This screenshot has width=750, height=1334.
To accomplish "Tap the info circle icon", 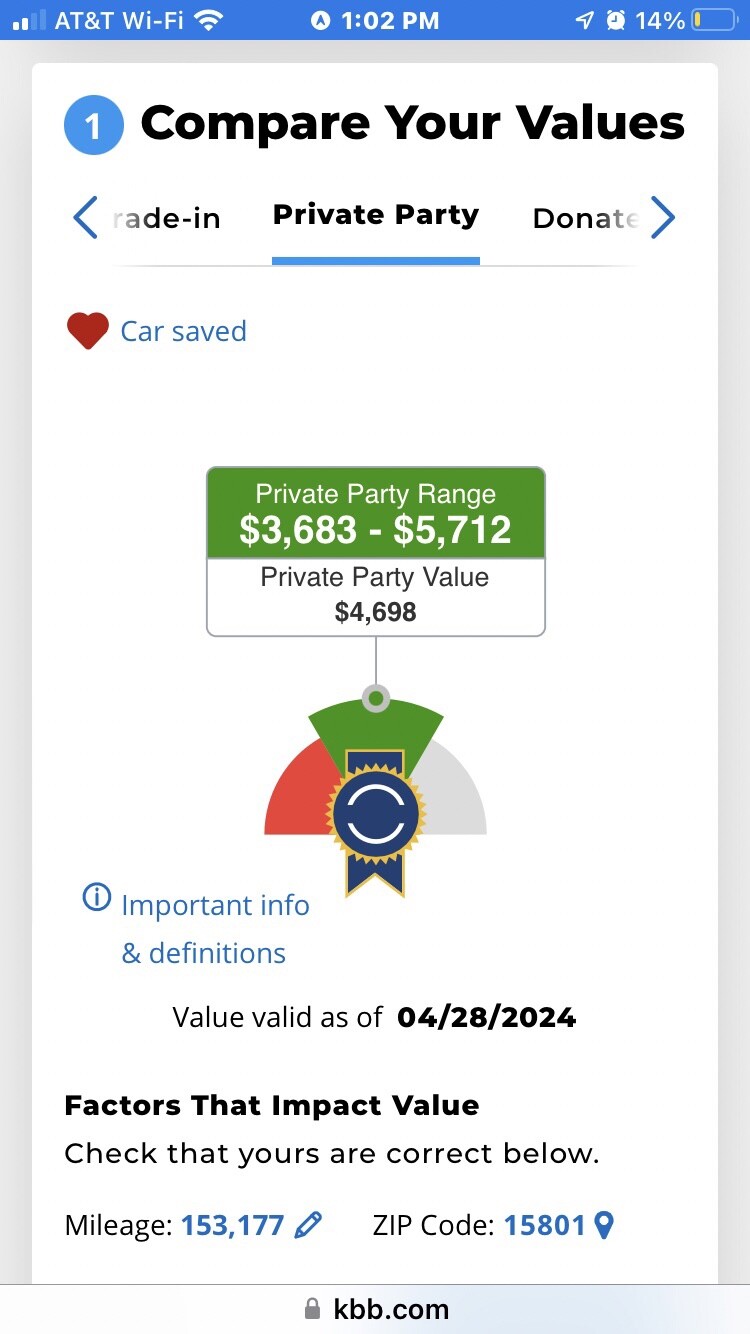I will click(x=96, y=898).
